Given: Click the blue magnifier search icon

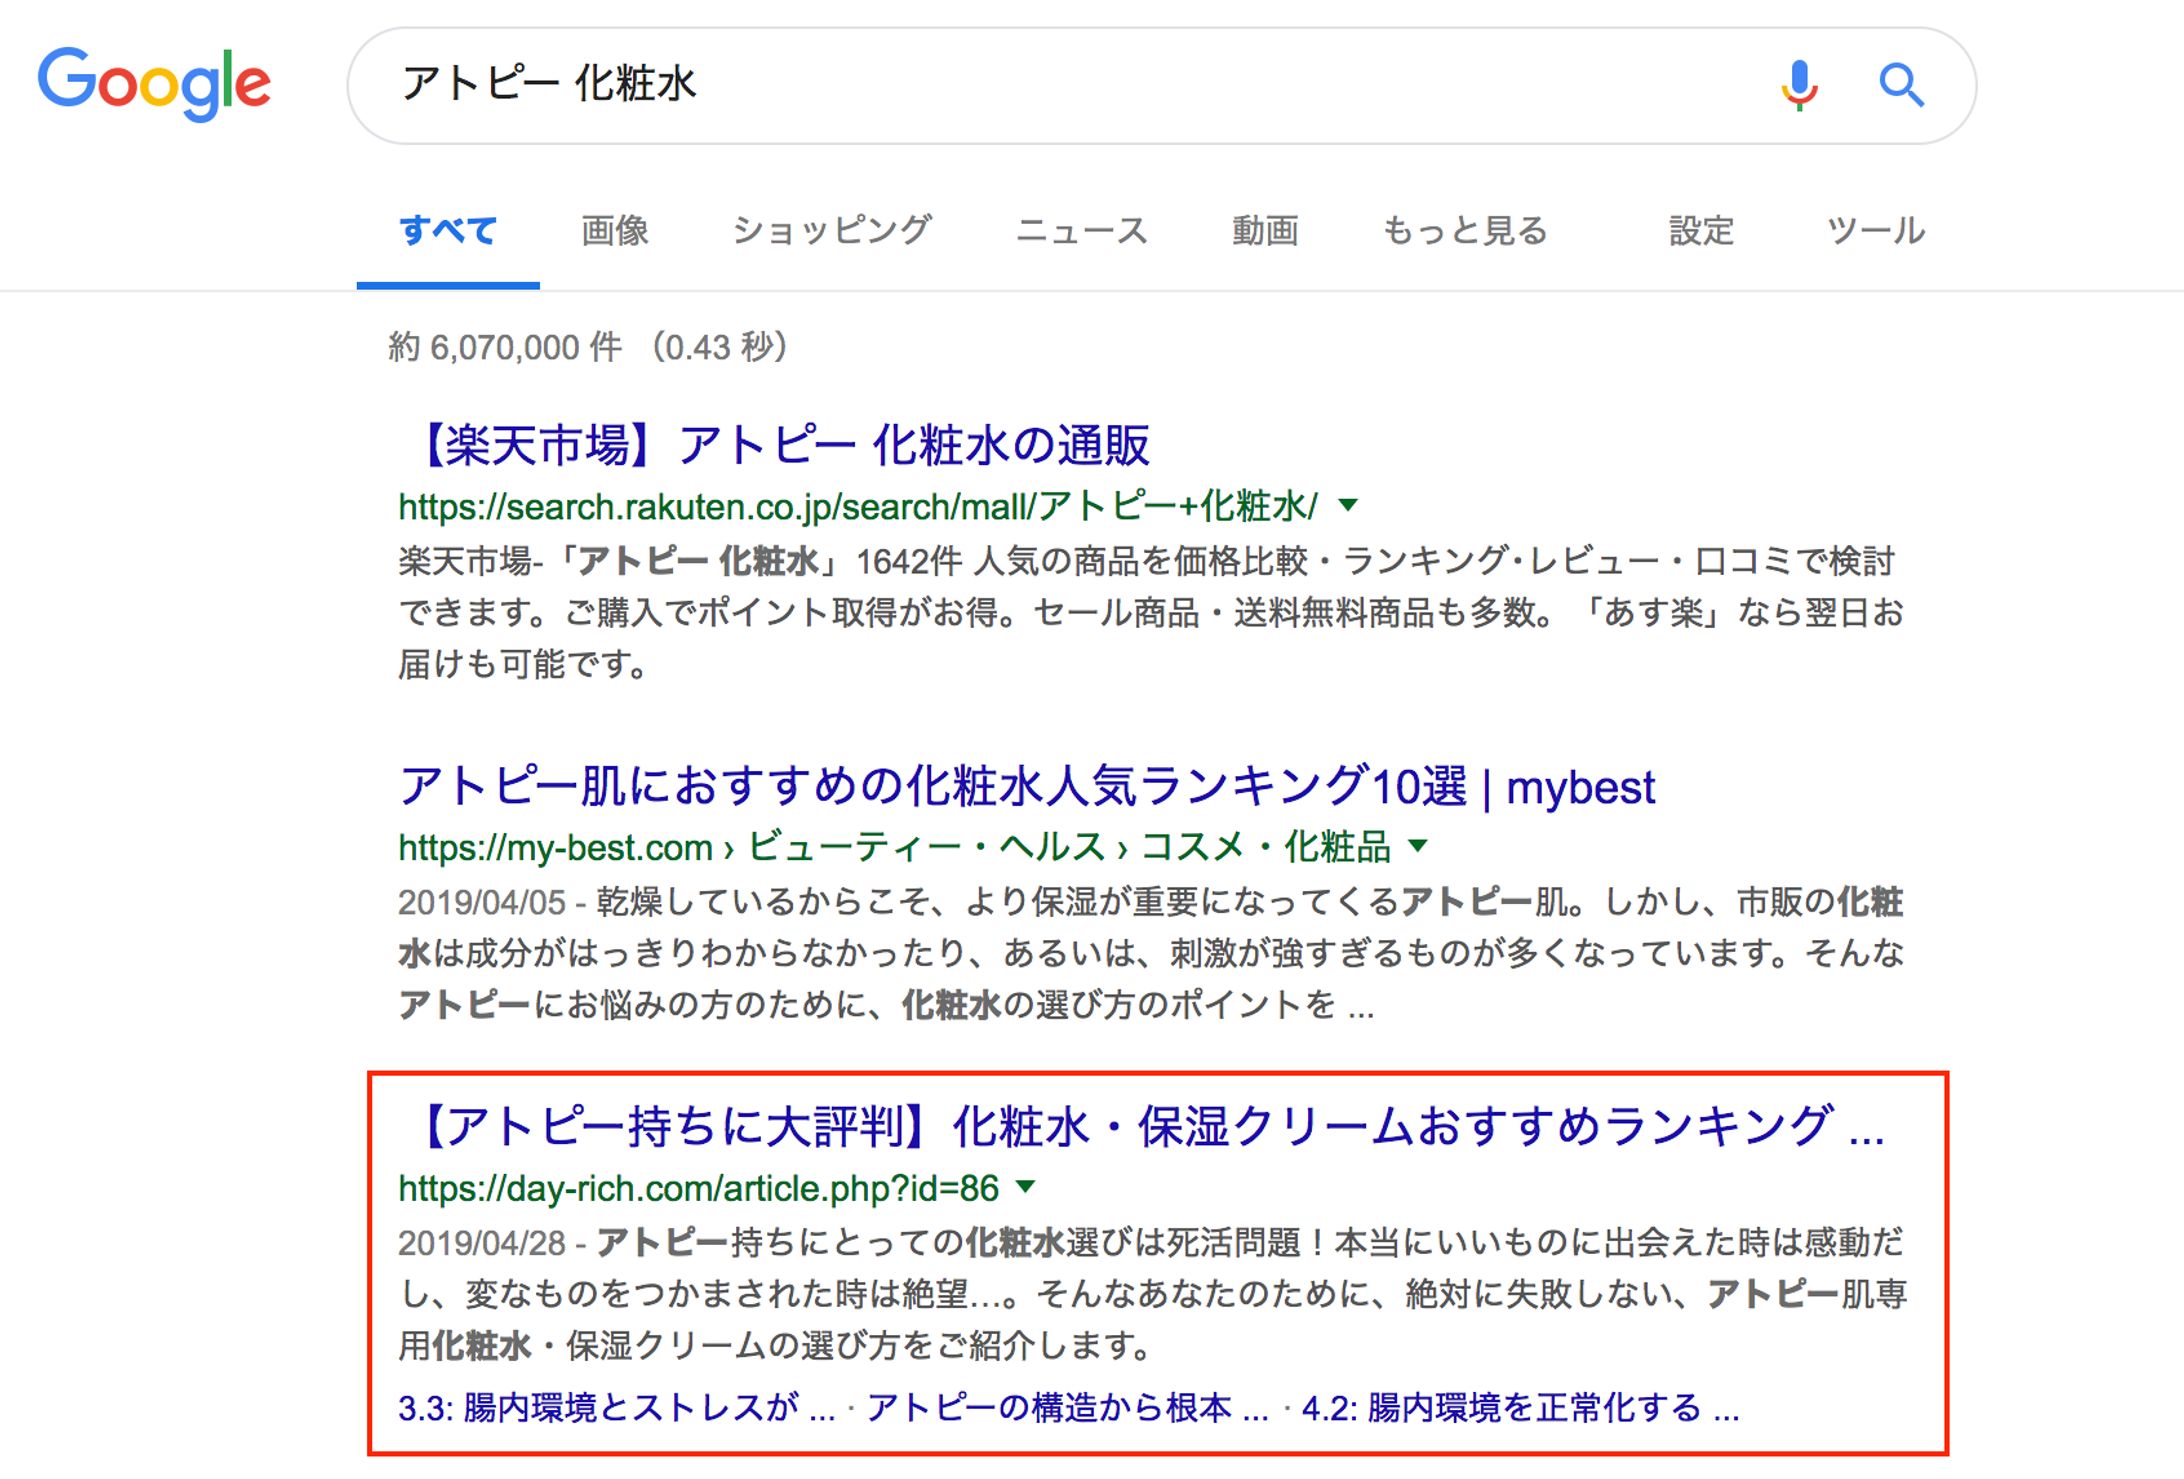Looking at the screenshot, I should pos(1900,85).
